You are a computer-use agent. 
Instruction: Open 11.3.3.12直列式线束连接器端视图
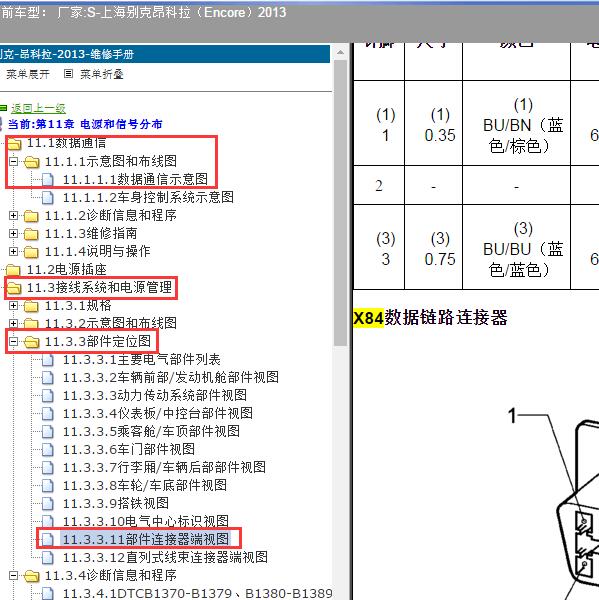[x=165, y=557]
